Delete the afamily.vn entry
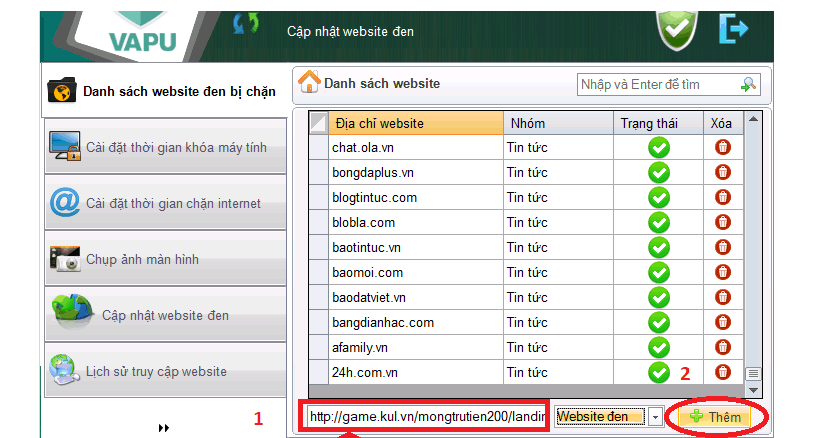Viewport: 822px width, 438px height. [x=723, y=347]
